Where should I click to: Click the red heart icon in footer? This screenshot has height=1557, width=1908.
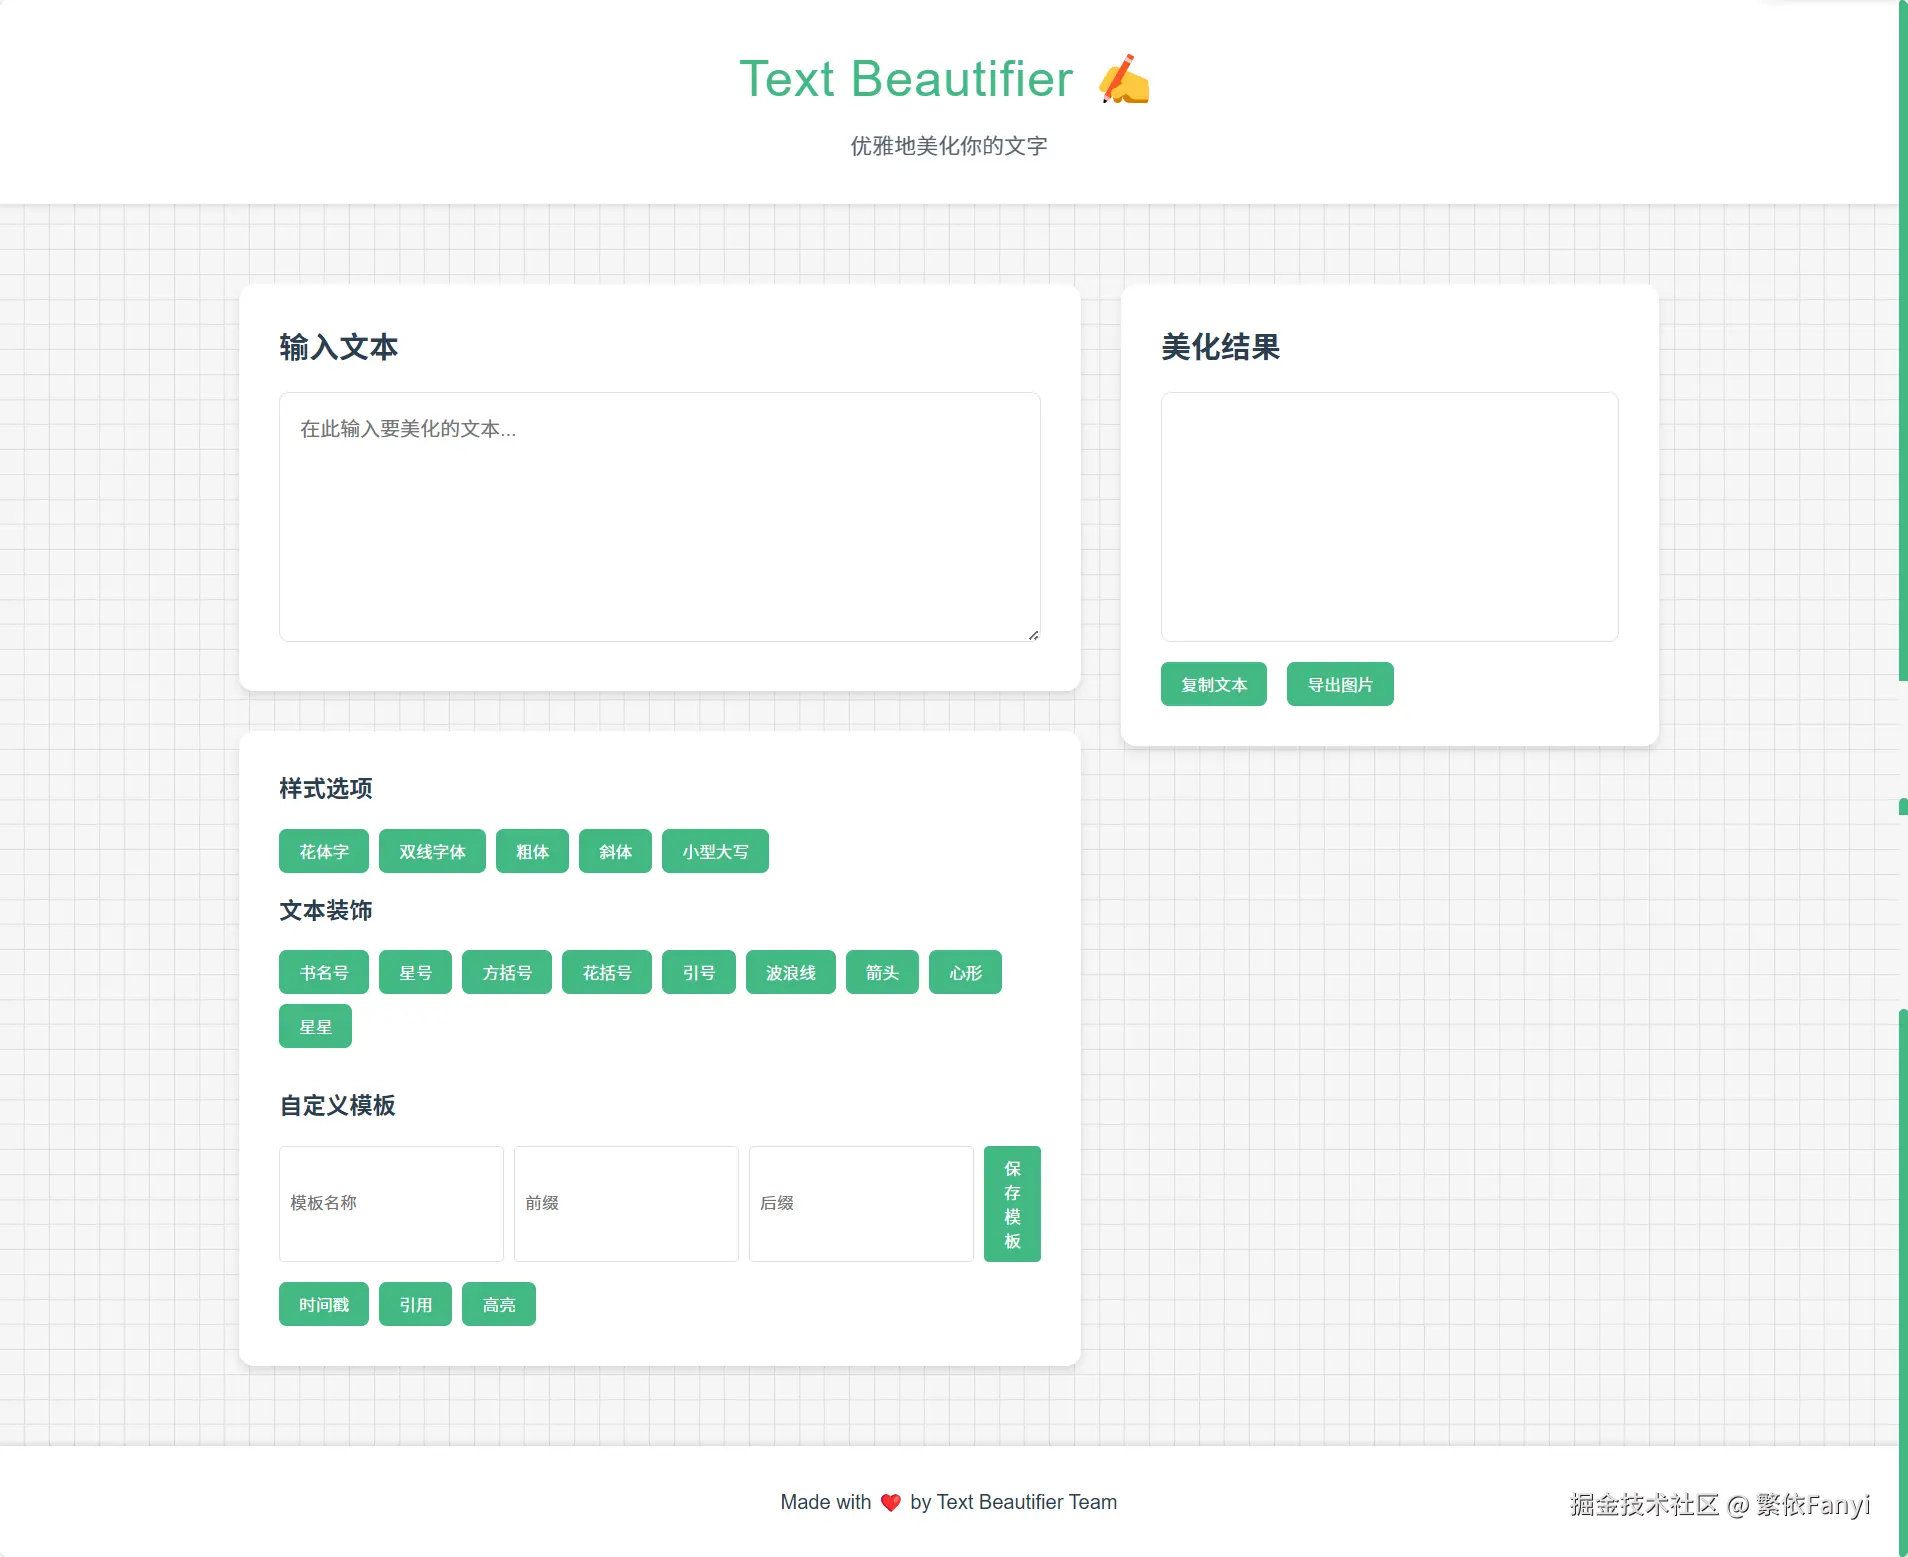coord(890,1502)
